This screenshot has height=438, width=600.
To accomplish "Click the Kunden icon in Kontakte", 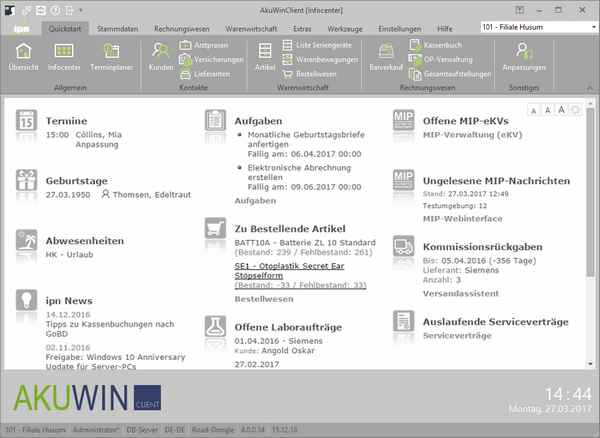I will 161,57.
